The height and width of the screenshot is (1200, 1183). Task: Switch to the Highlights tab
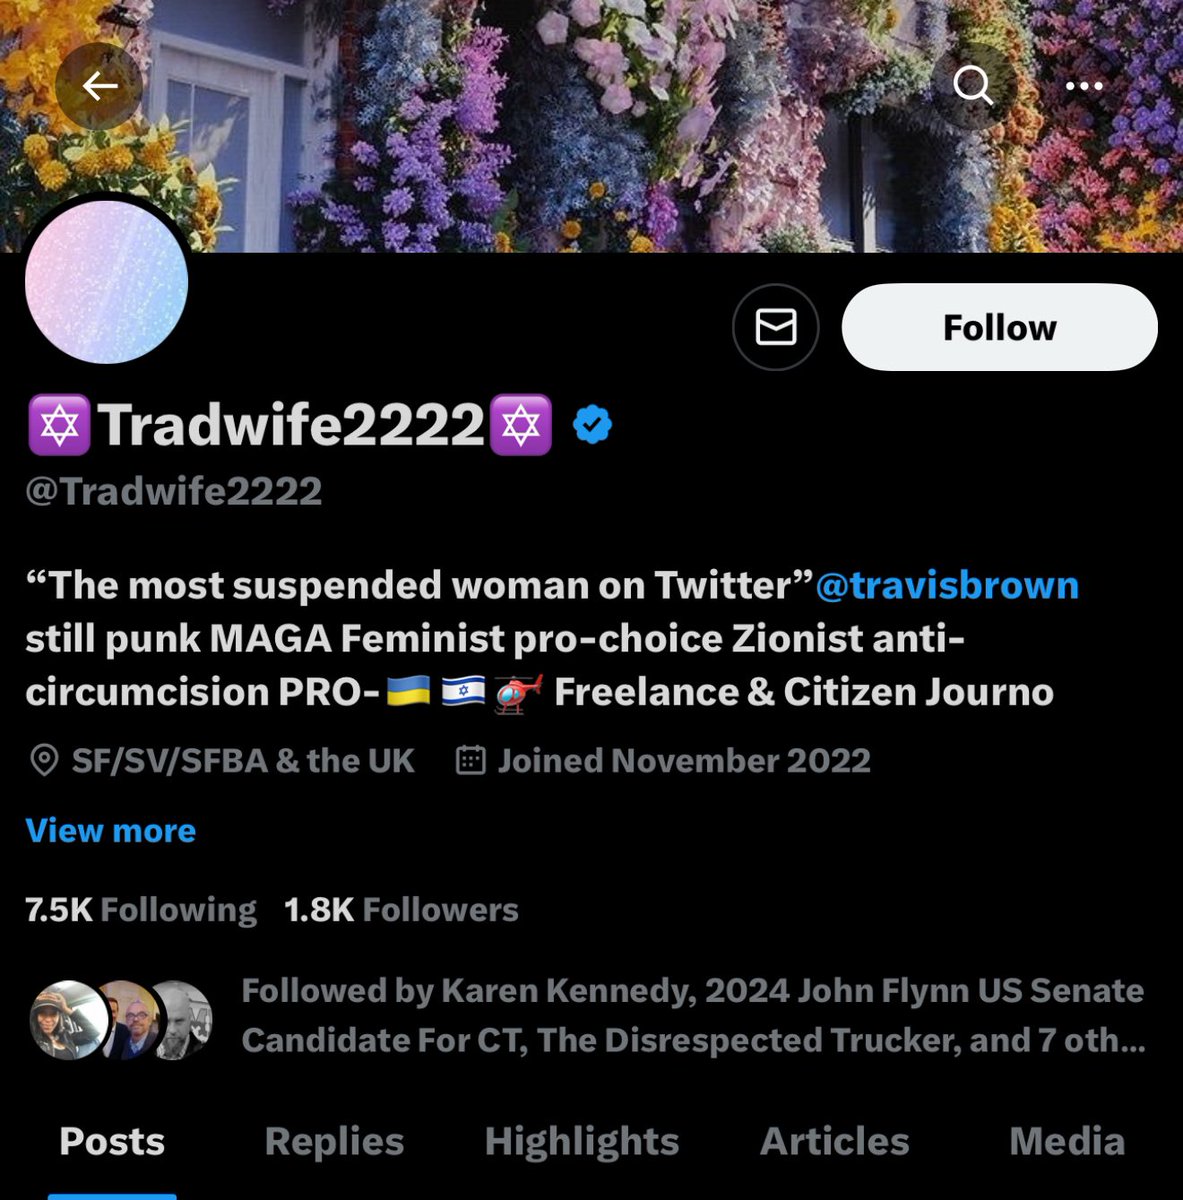(582, 1142)
